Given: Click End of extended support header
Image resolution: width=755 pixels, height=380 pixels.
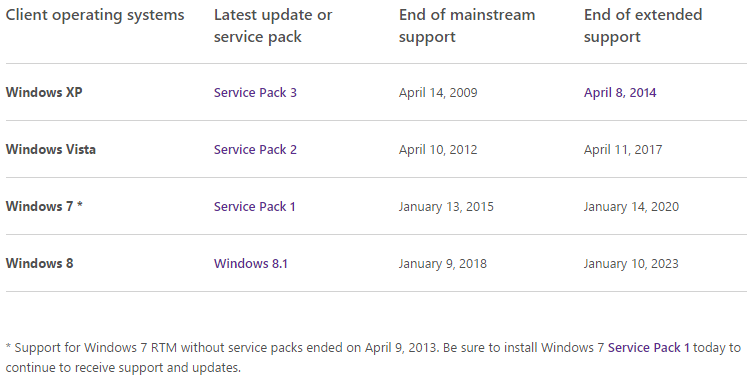Looking at the screenshot, I should (x=643, y=26).
